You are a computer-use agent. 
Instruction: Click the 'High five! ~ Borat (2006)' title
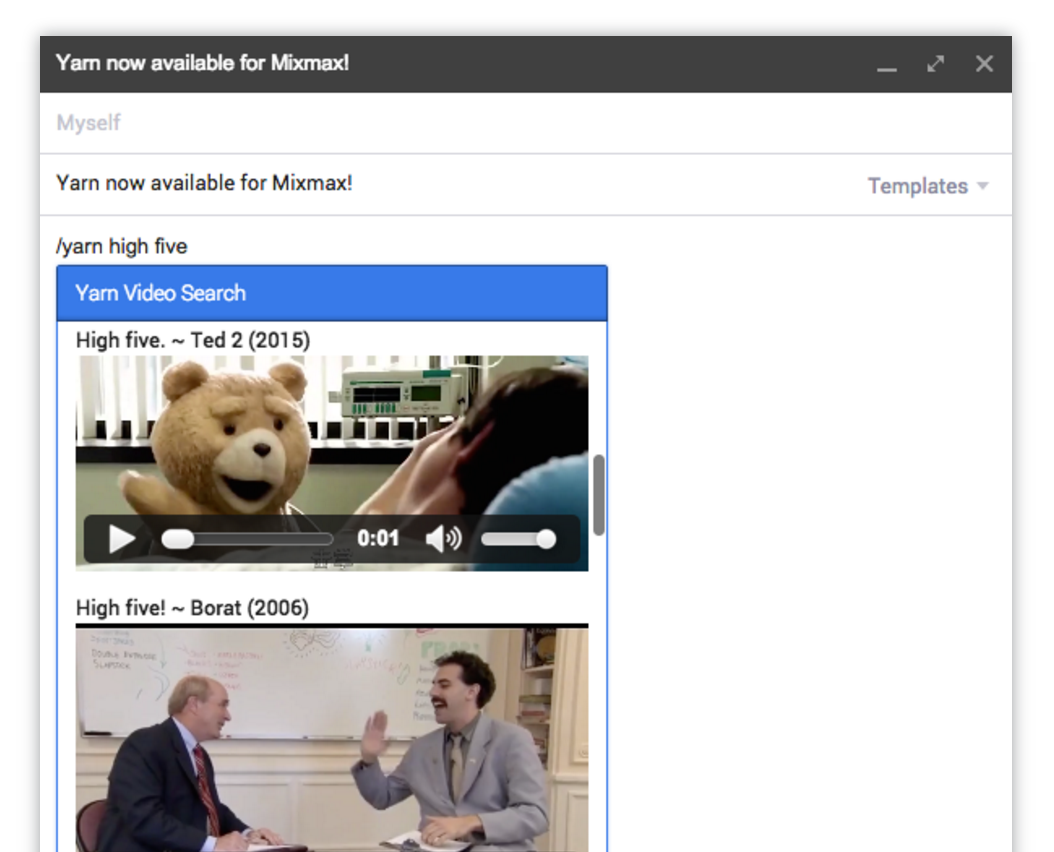[x=192, y=608]
